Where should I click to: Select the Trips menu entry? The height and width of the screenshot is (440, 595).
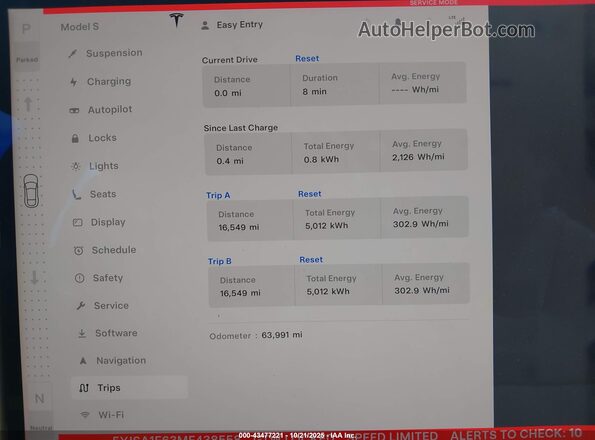pyautogui.click(x=129, y=388)
